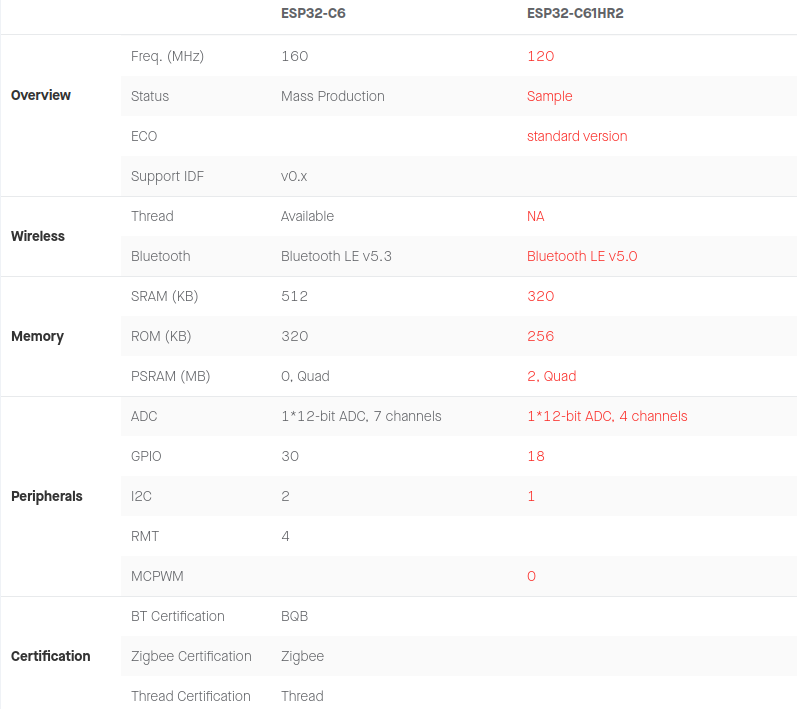Click the 'Support IDF' row label

[167, 176]
